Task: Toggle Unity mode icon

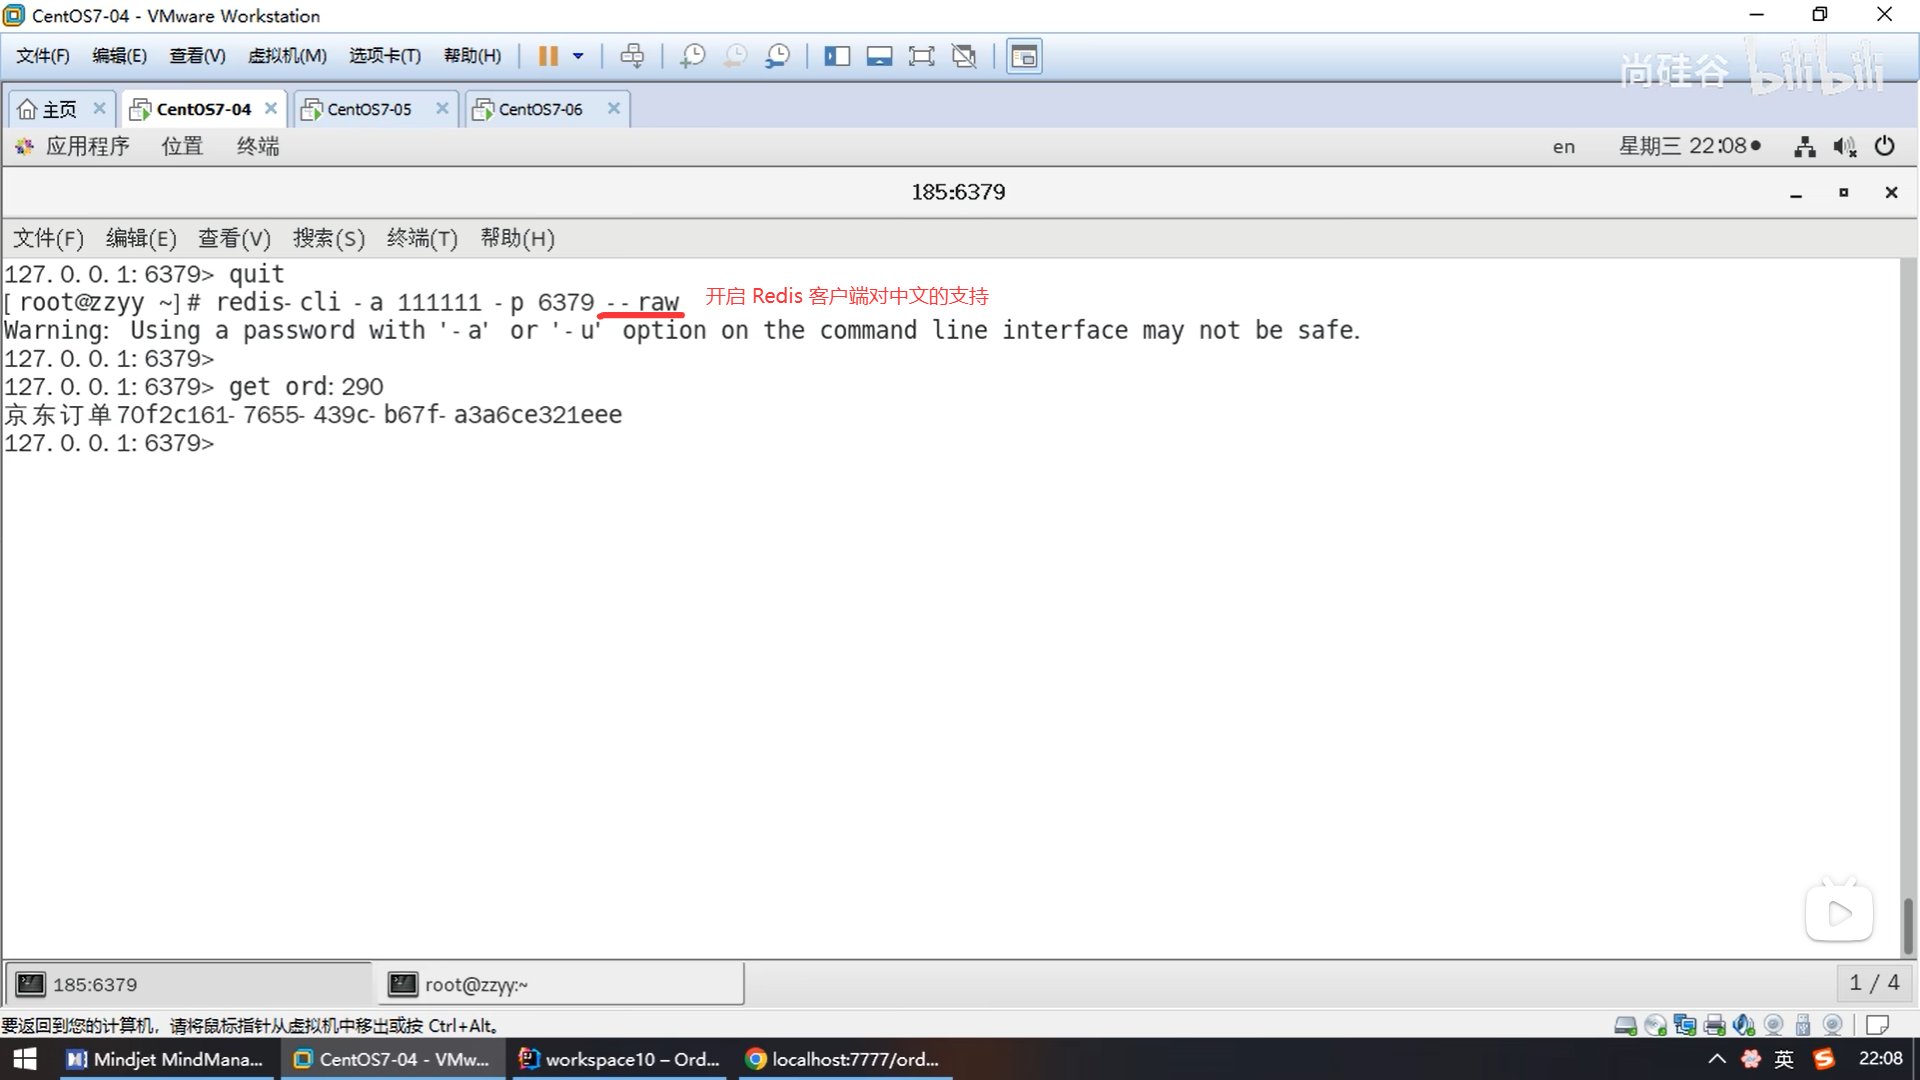Action: 964,56
